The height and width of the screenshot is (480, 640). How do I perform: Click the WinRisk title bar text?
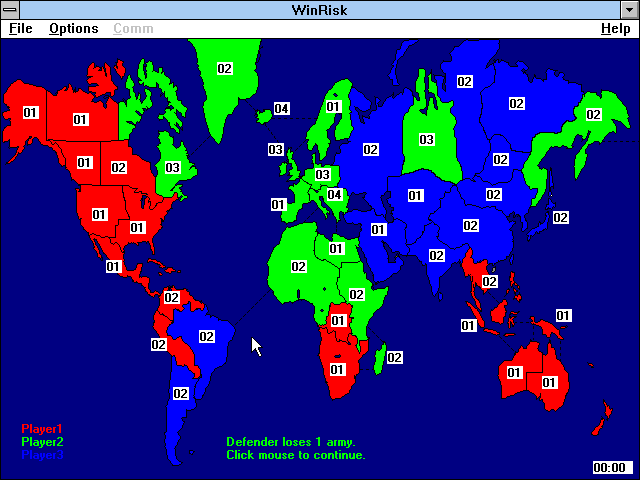tap(320, 10)
